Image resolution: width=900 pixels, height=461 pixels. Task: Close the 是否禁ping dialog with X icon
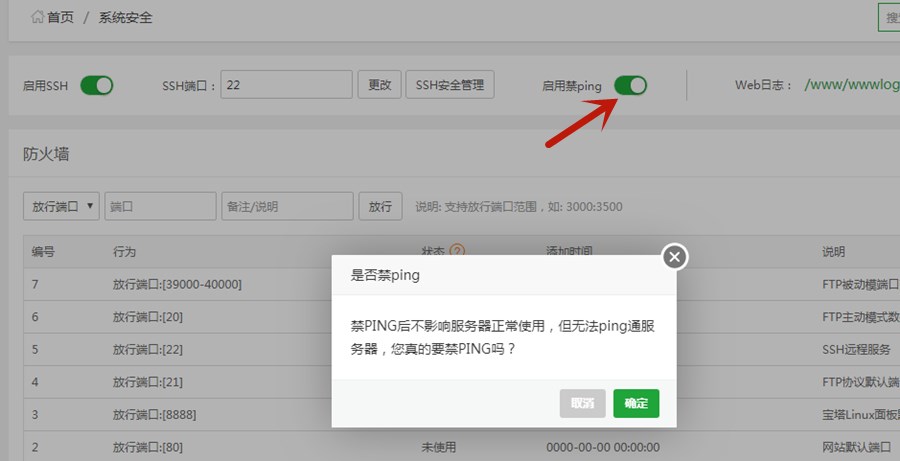click(675, 257)
